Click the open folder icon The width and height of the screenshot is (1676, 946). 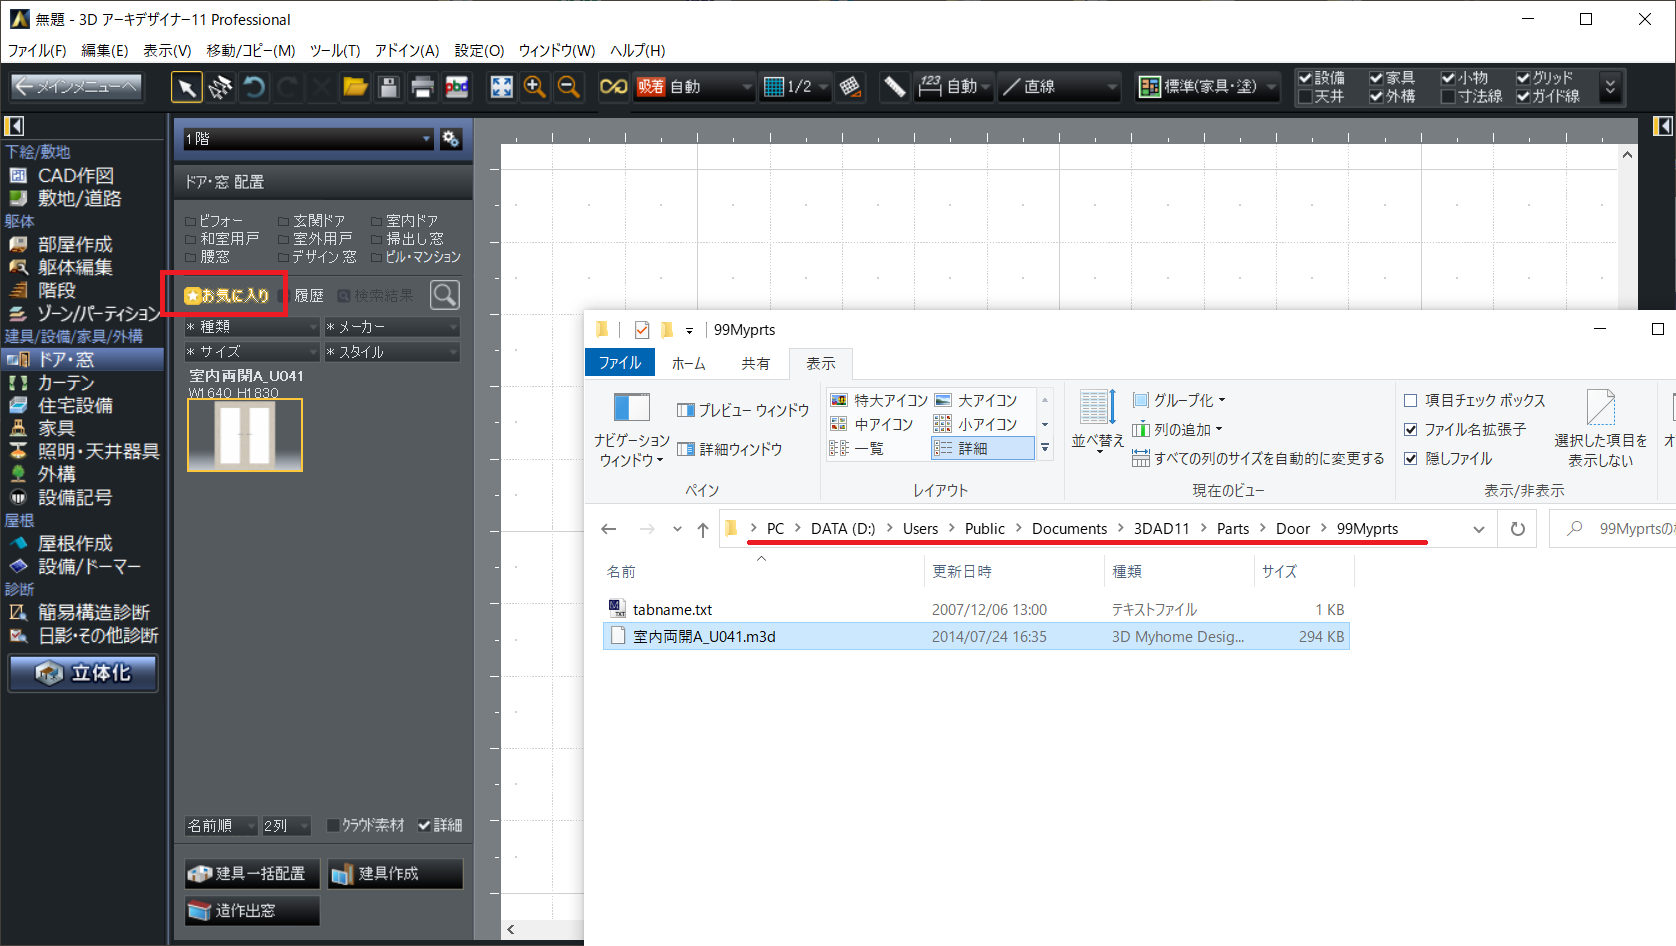[355, 88]
